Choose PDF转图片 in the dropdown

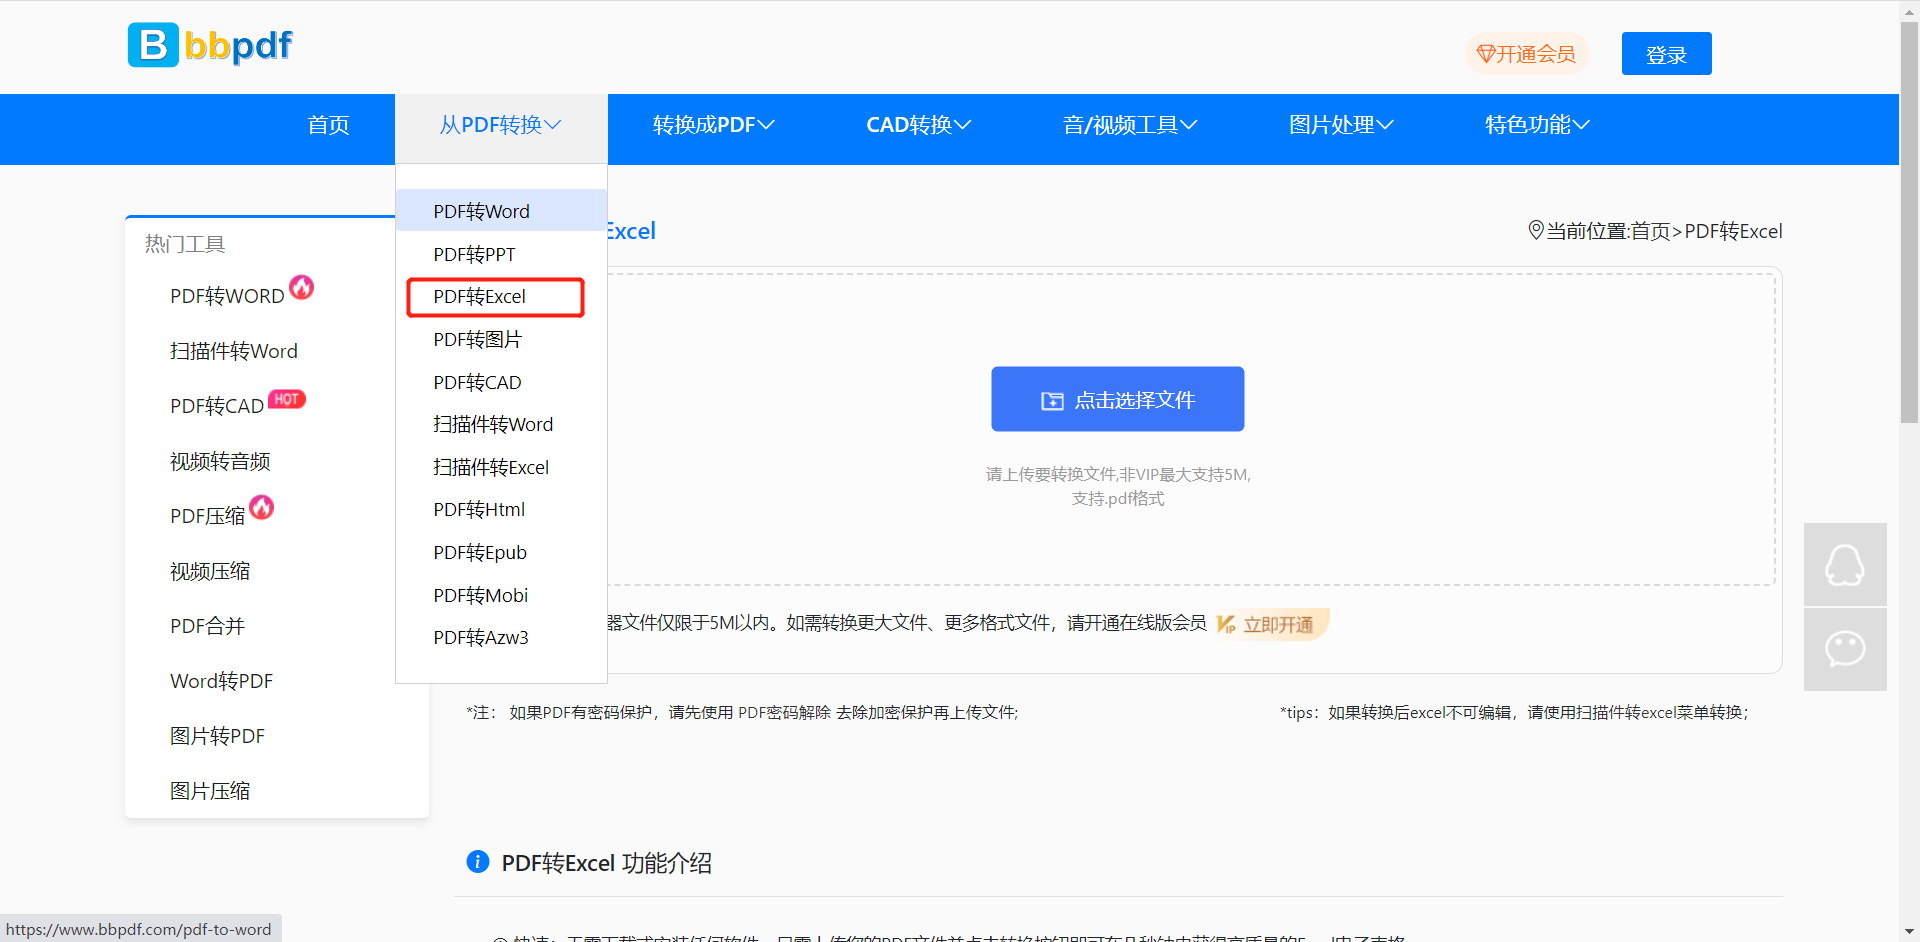pos(502,339)
